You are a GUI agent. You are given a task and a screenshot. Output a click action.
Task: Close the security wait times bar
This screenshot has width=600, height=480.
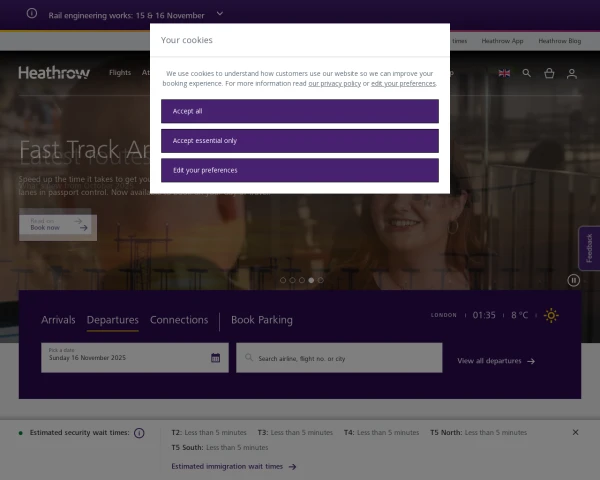pyautogui.click(x=575, y=432)
